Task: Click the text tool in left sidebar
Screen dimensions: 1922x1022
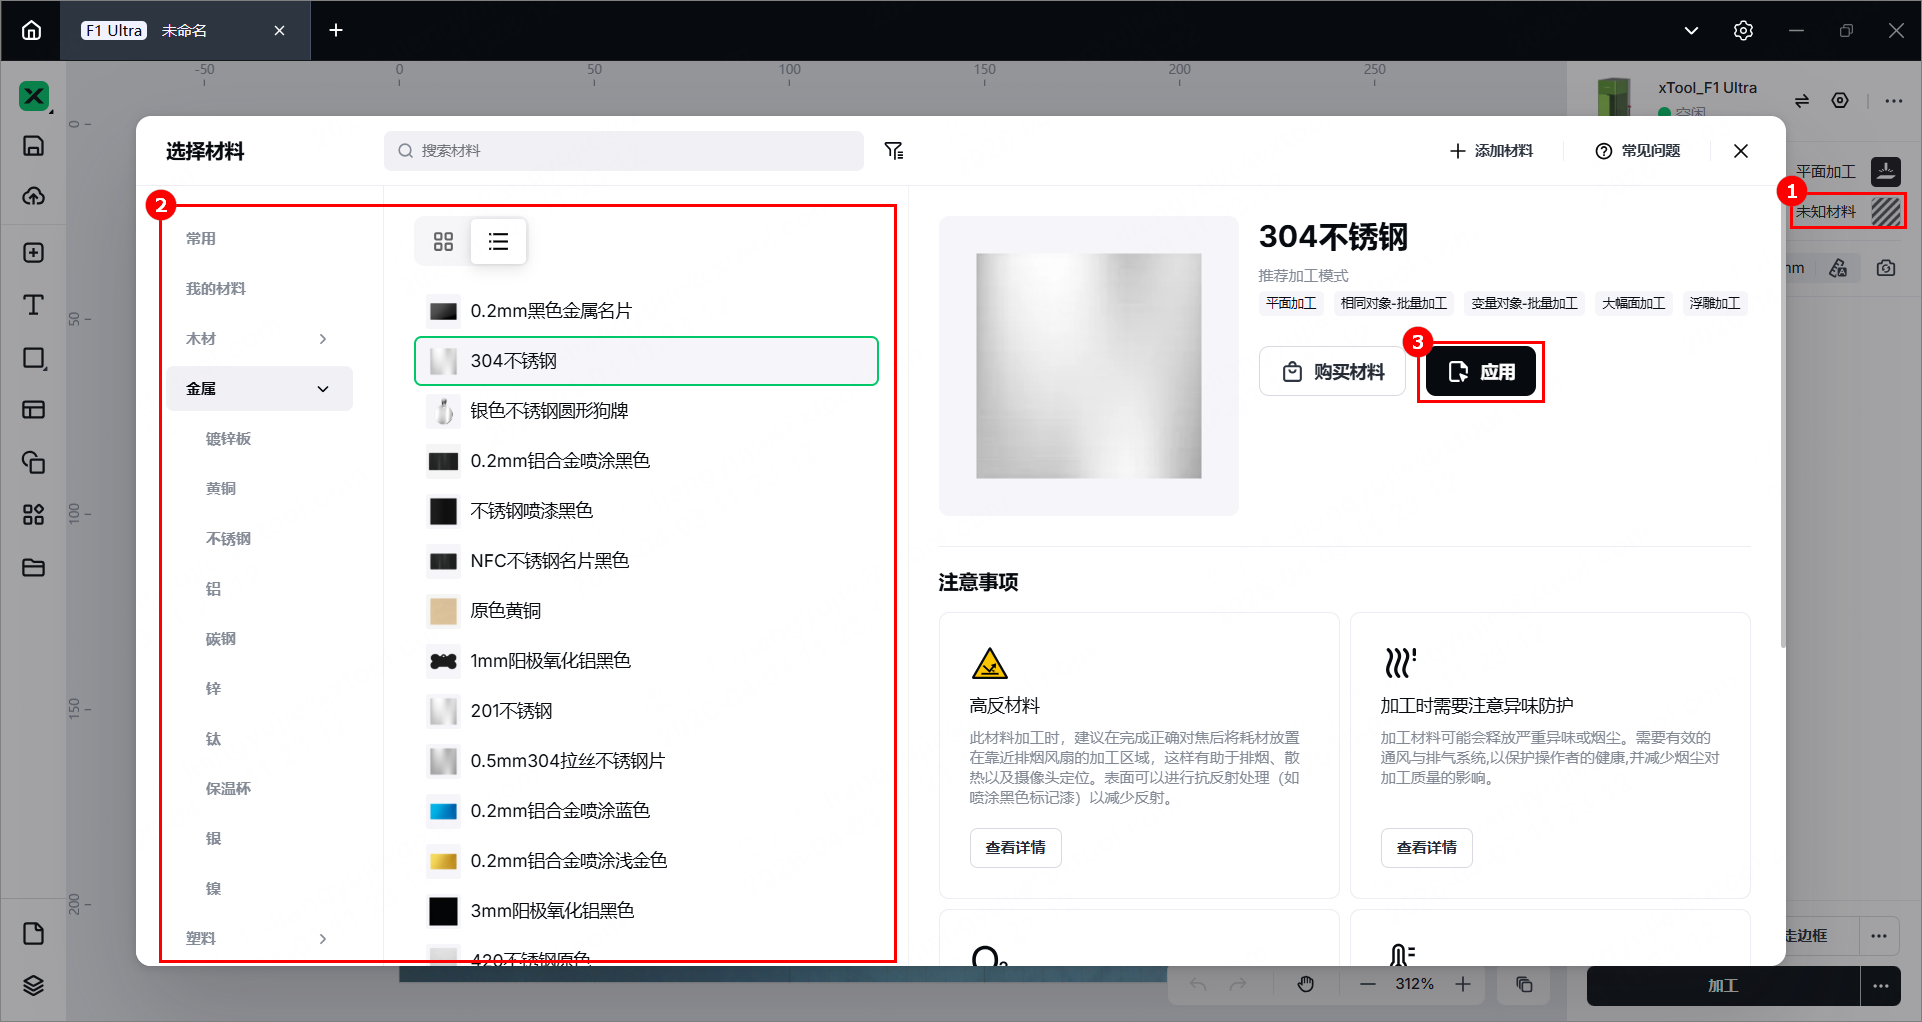Action: 34,305
